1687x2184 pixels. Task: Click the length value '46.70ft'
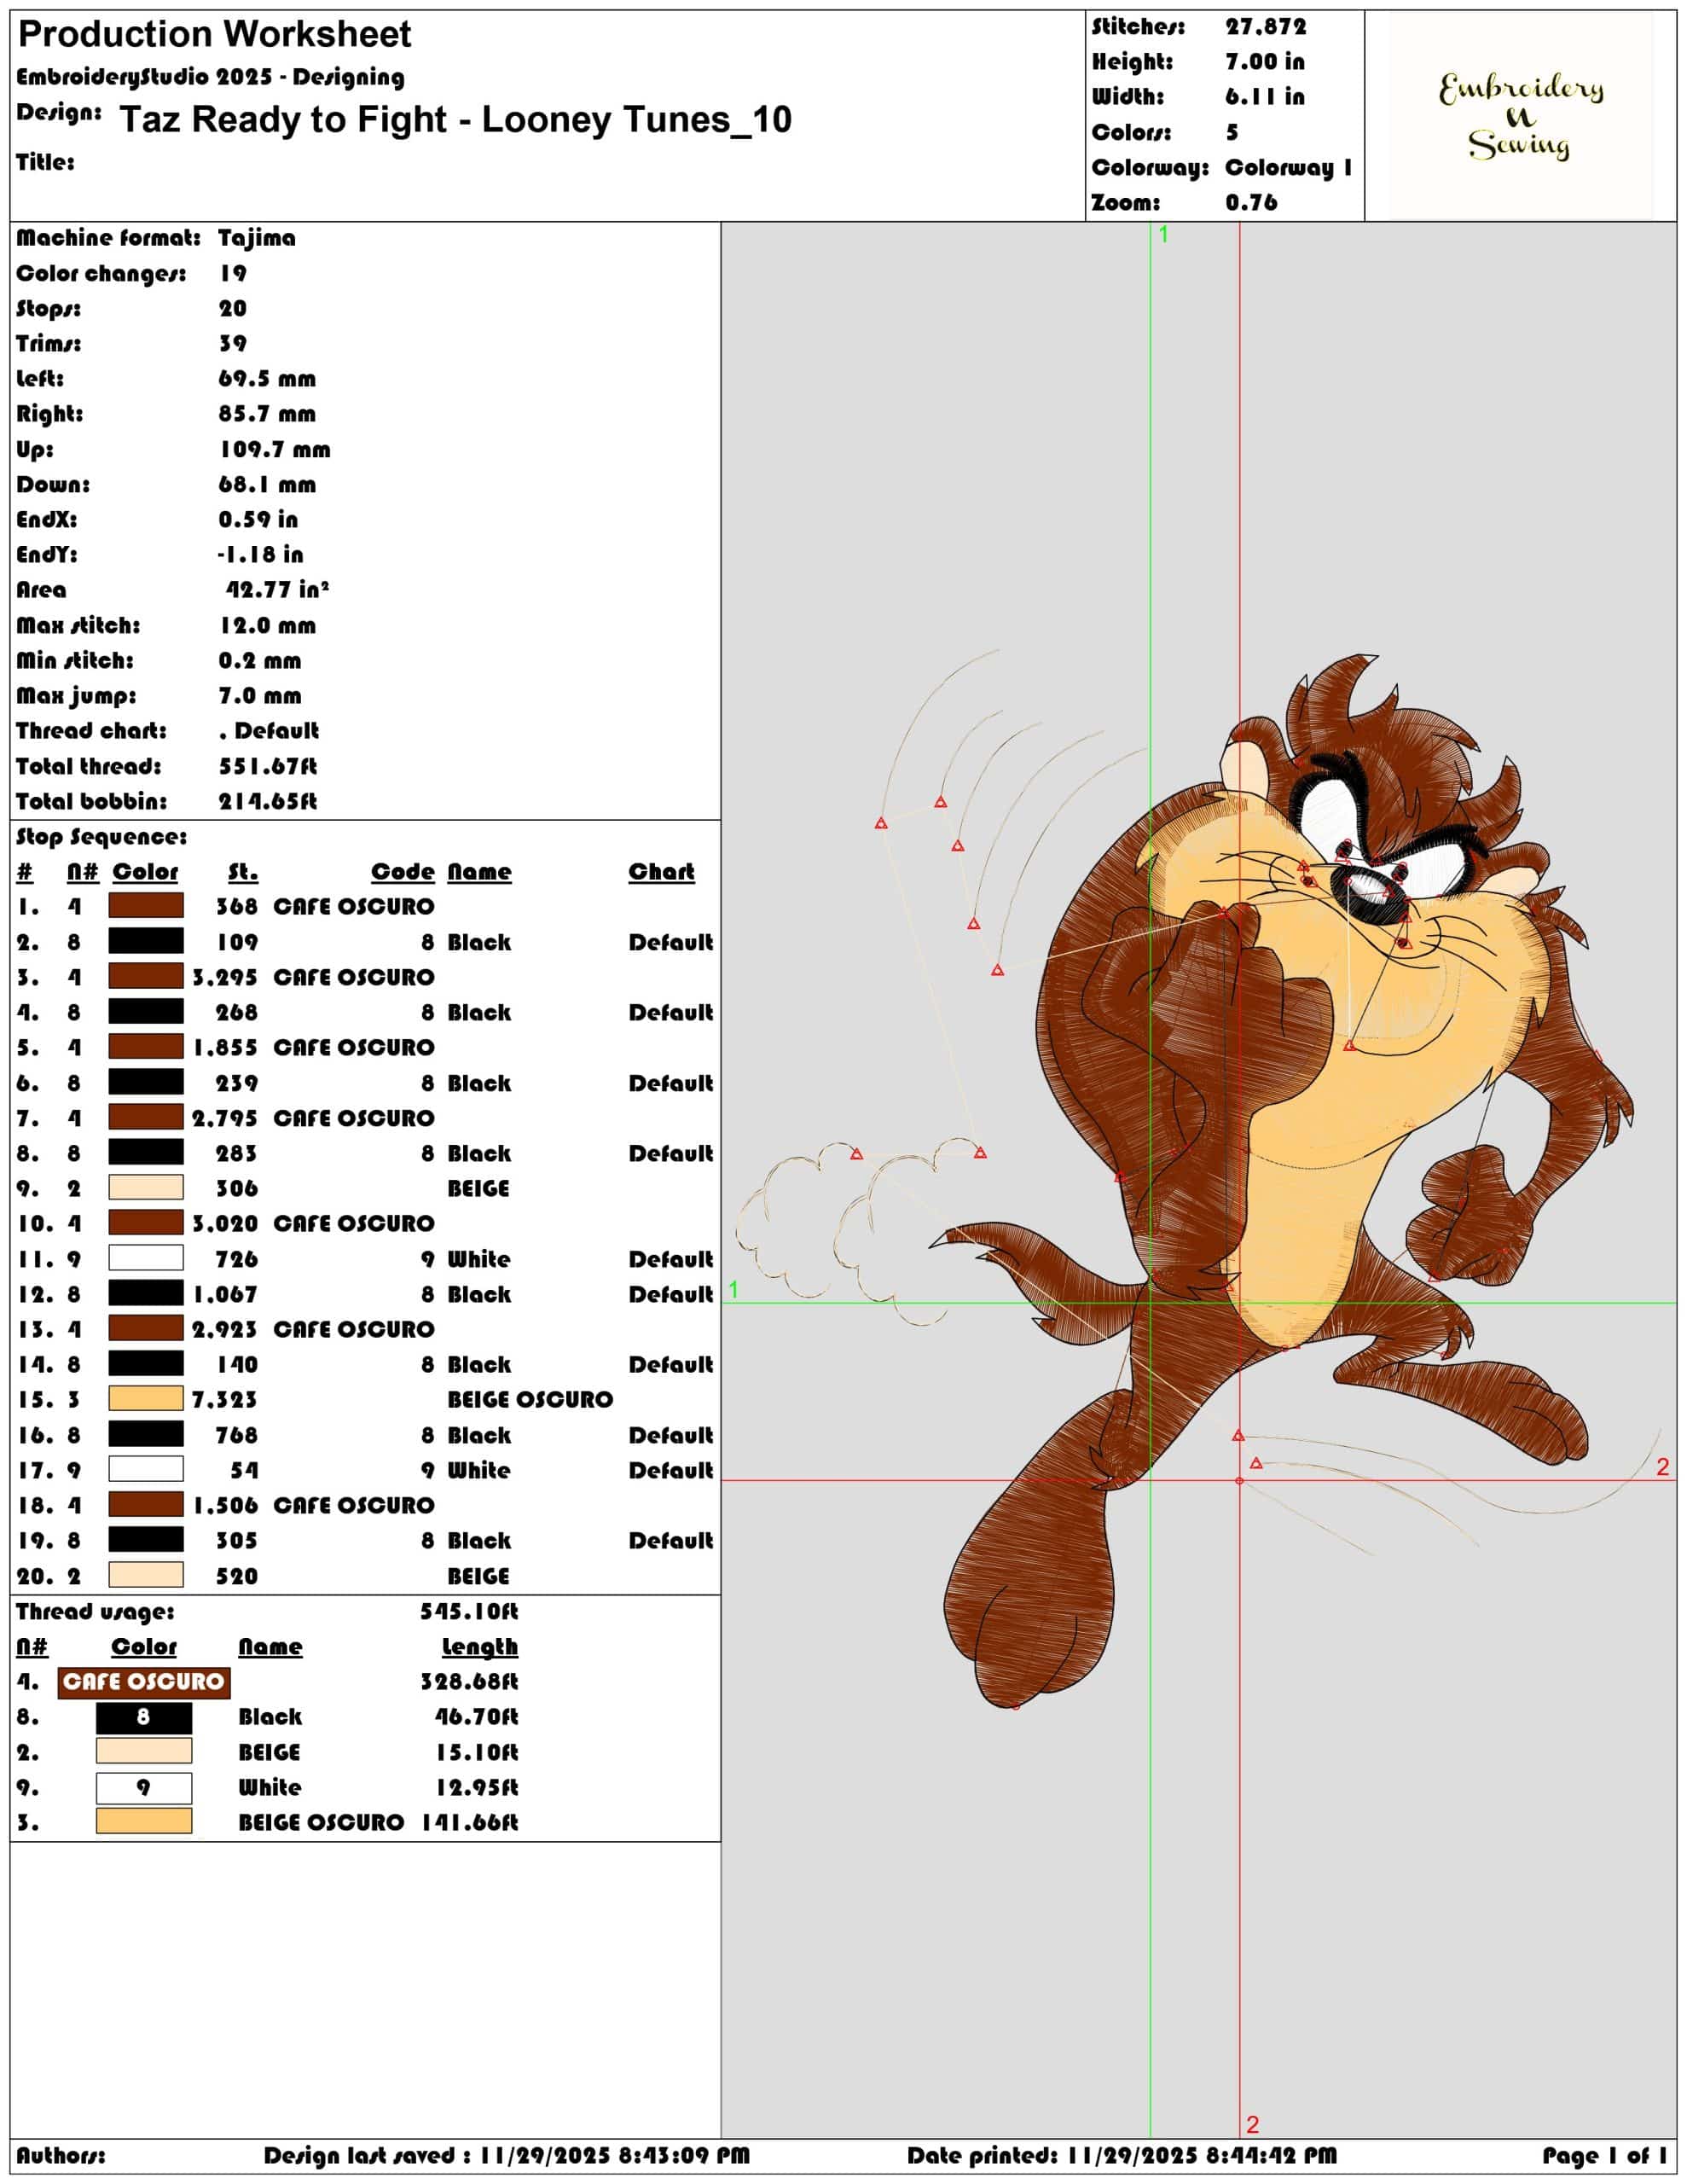pos(477,1717)
